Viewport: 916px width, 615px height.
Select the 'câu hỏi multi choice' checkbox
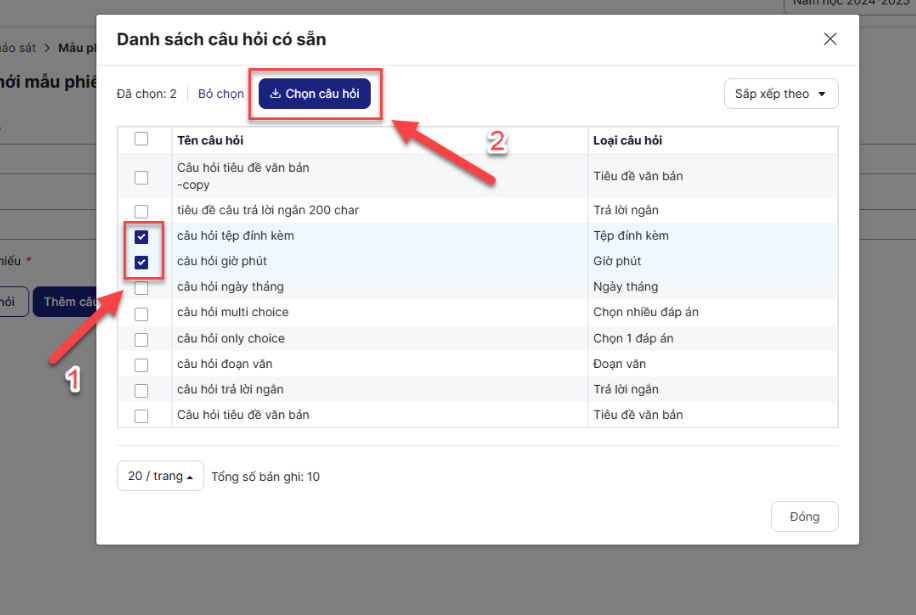(x=141, y=314)
